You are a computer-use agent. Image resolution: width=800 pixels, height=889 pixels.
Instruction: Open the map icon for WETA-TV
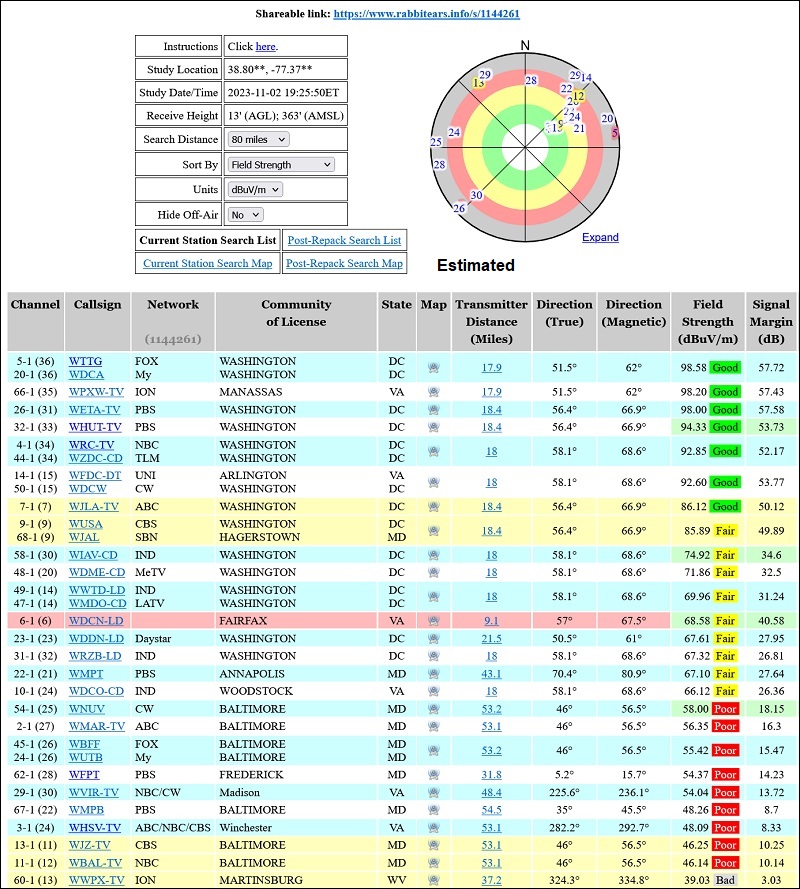point(433,410)
